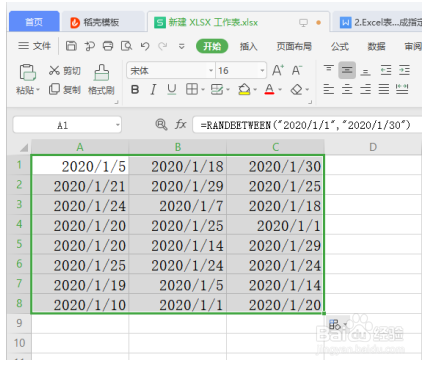The height and width of the screenshot is (367, 433).
Task: Increase indent icon
Action: [404, 70]
